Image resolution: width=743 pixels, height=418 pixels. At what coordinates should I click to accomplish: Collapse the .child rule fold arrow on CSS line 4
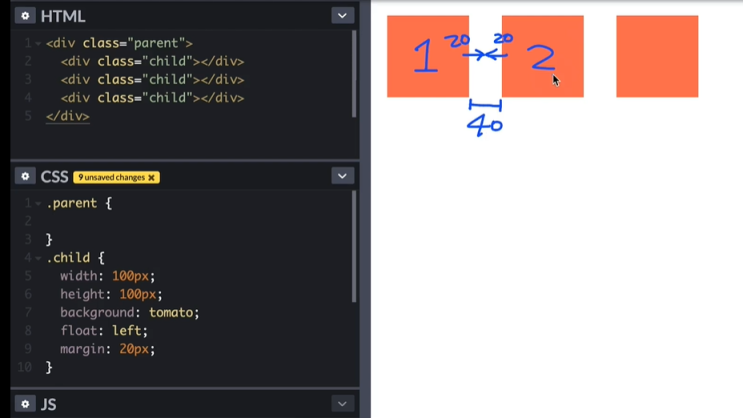(x=38, y=258)
